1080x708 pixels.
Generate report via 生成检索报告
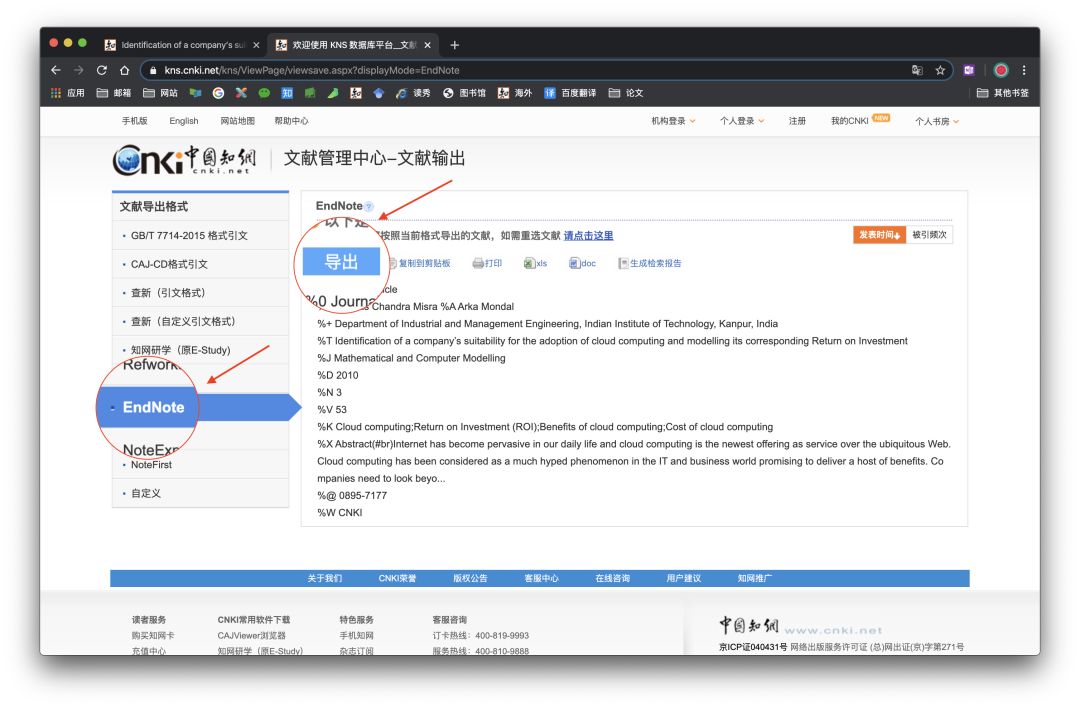(x=650, y=263)
